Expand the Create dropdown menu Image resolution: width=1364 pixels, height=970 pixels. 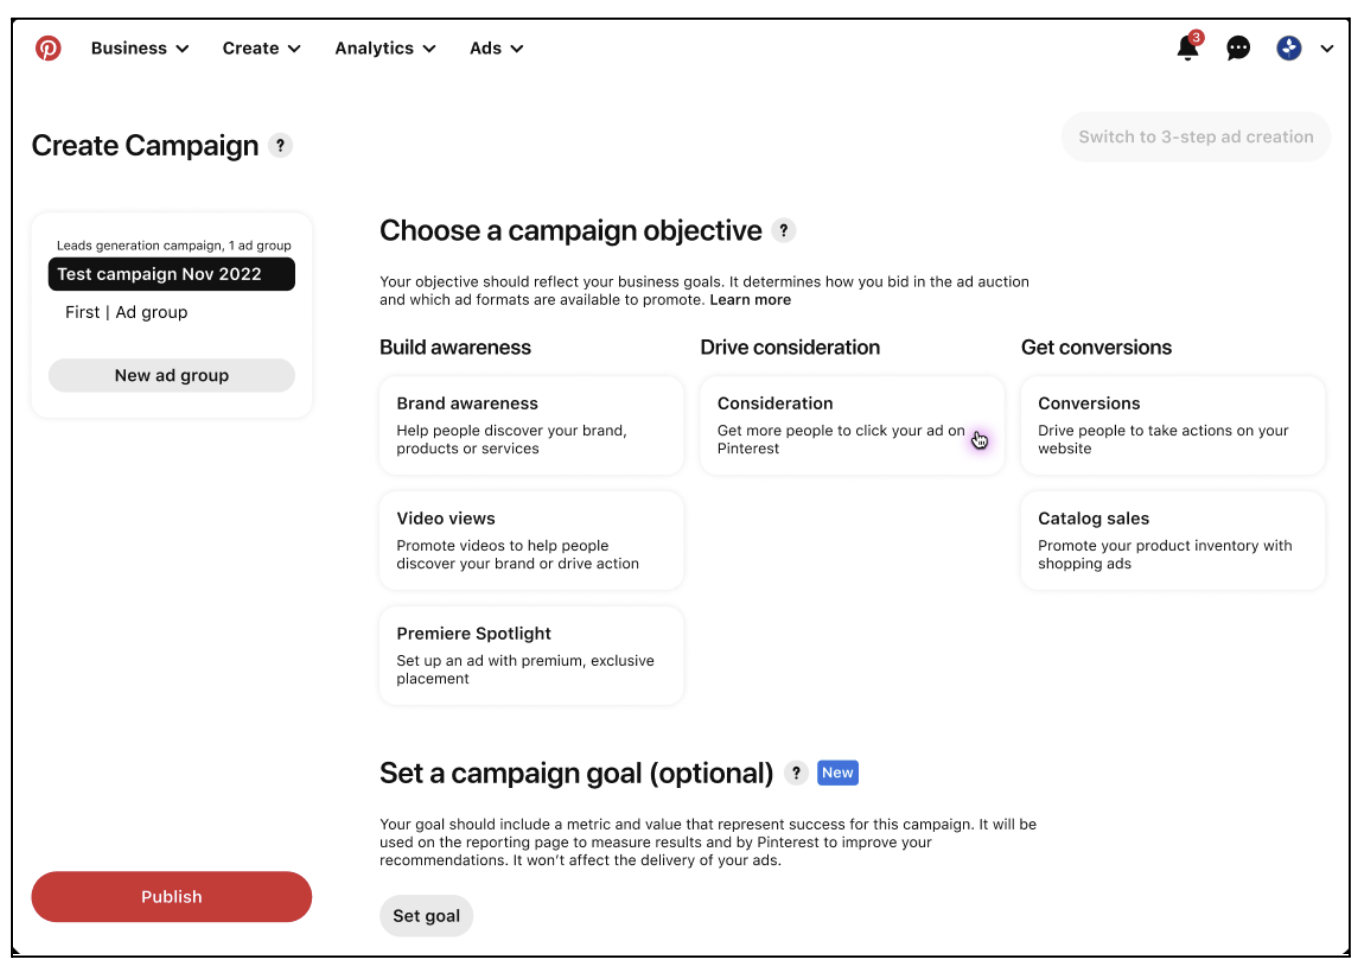[261, 48]
